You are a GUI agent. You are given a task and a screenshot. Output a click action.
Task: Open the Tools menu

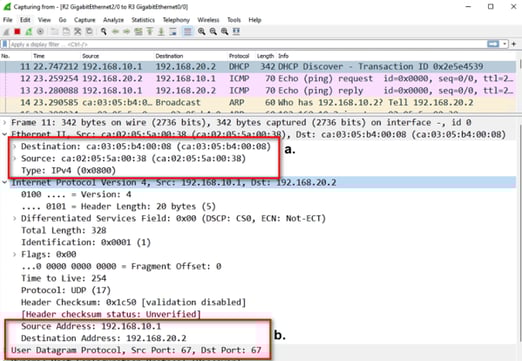[x=234, y=20]
